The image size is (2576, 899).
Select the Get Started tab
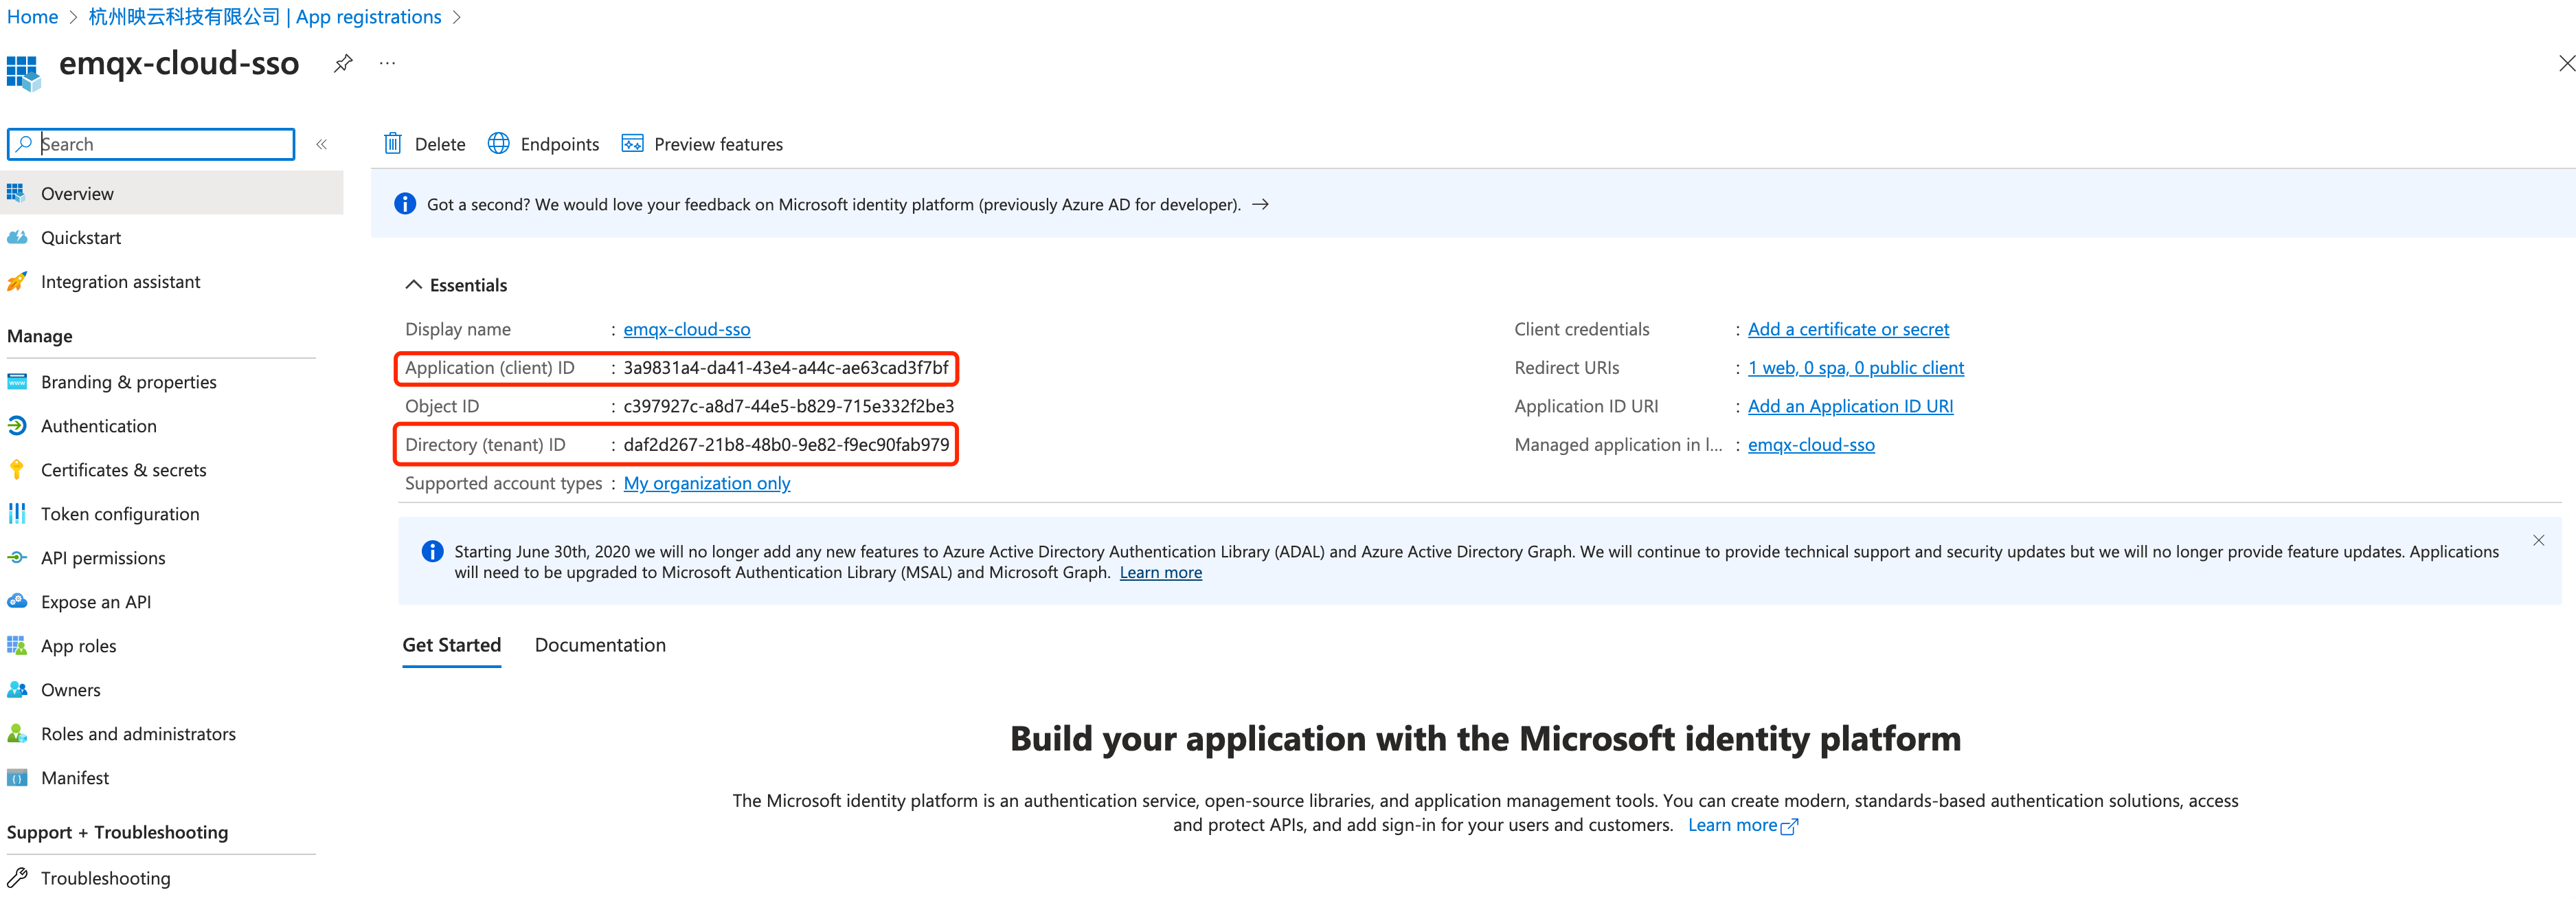click(x=451, y=645)
